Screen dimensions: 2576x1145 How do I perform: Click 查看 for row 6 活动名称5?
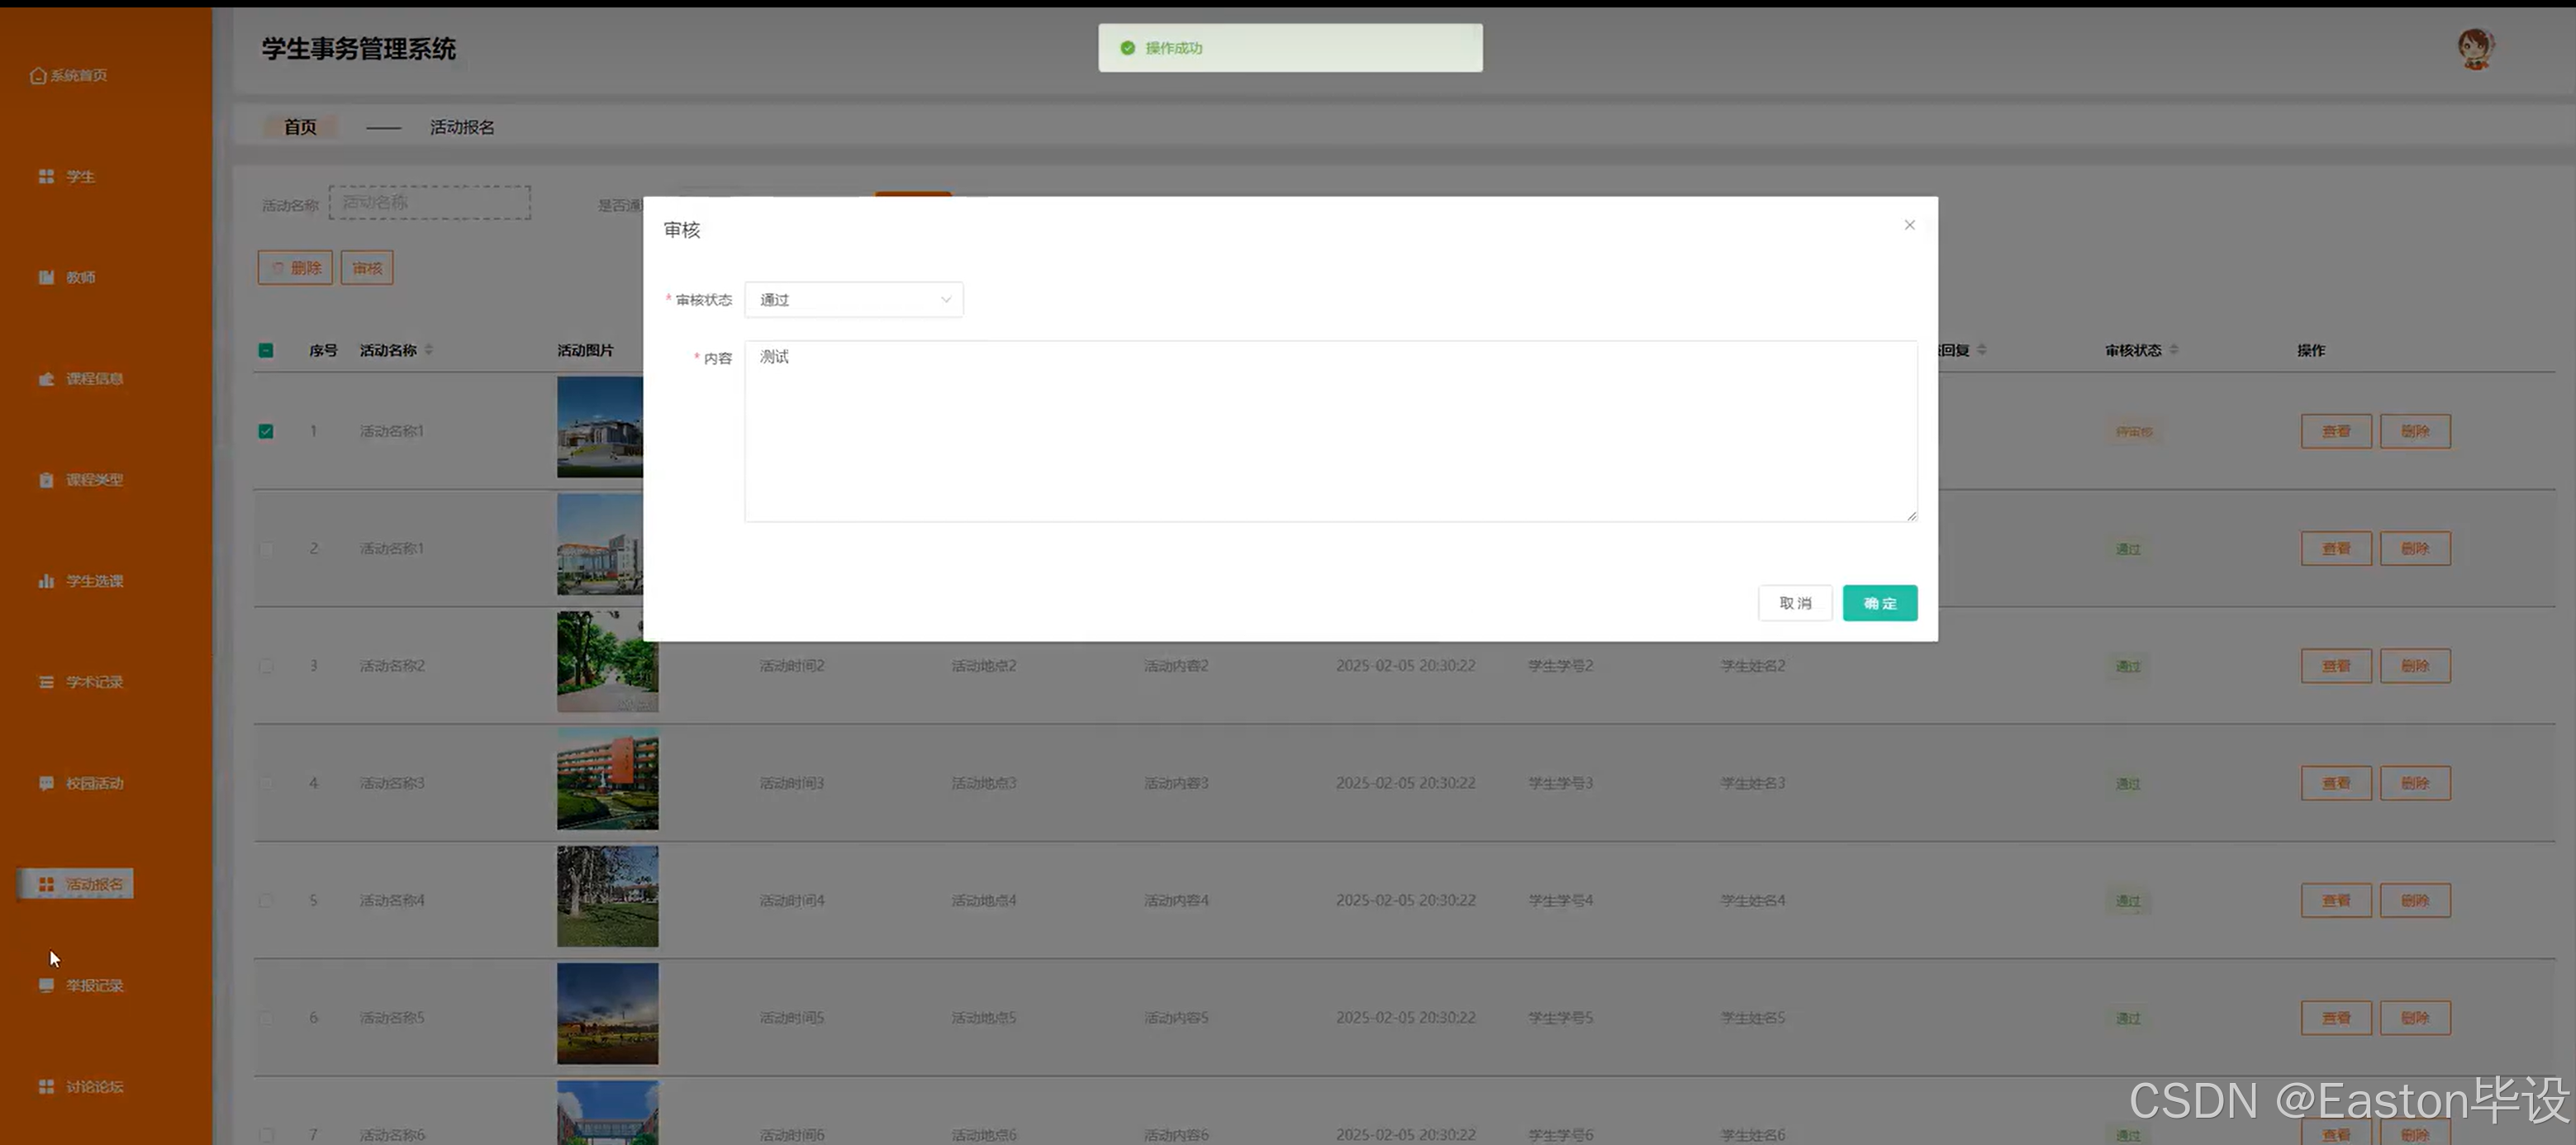coord(2336,1017)
